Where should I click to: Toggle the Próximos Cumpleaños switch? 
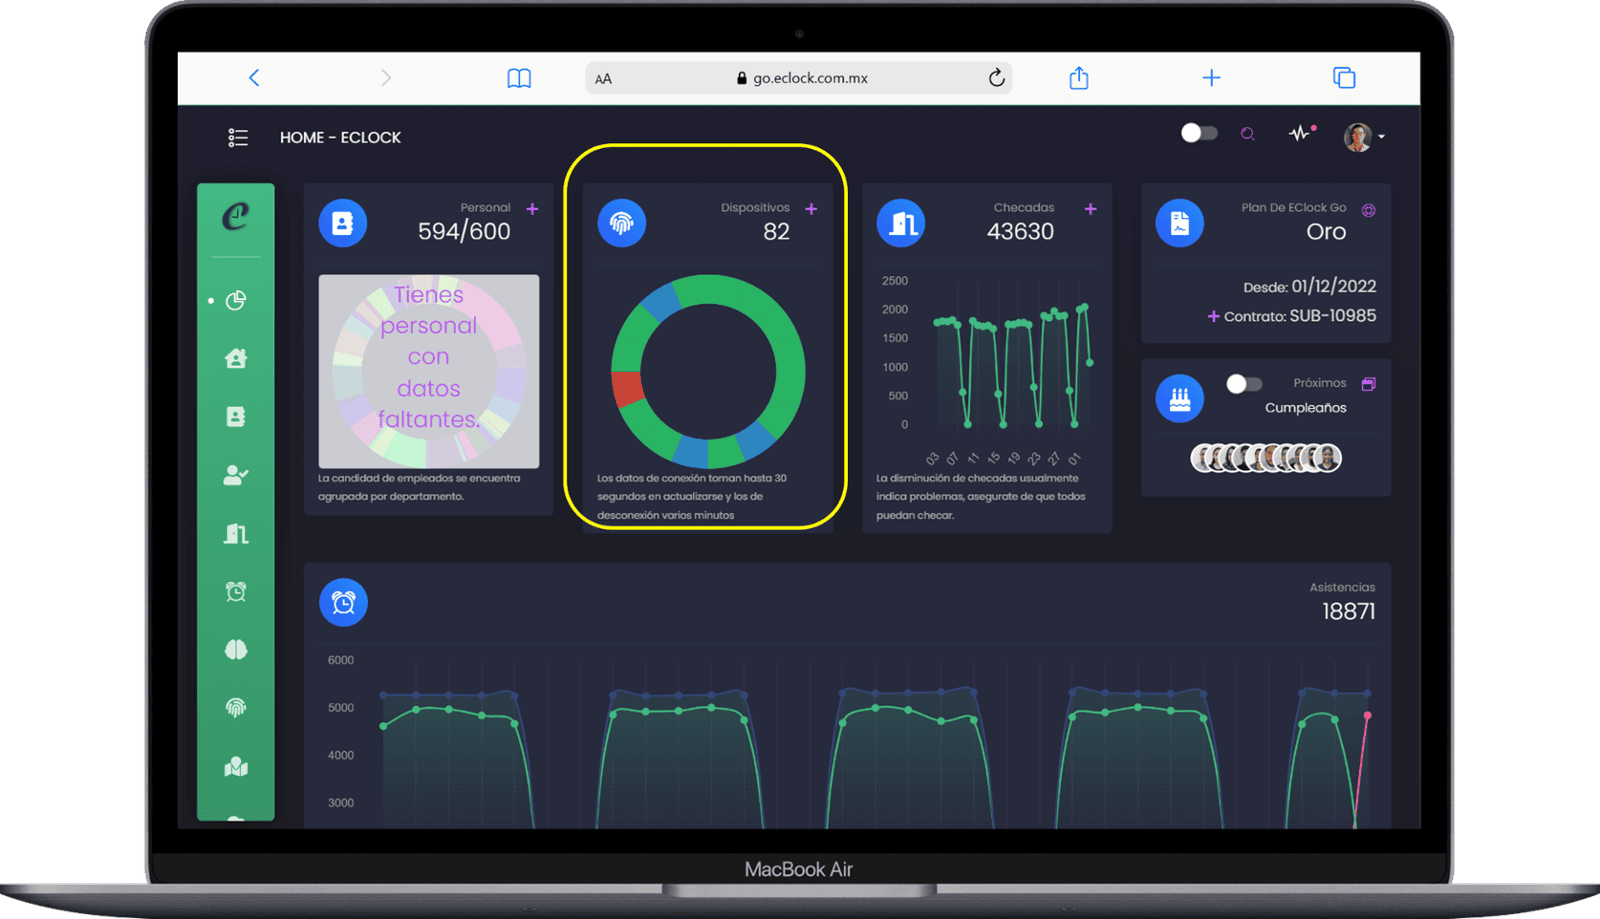coord(1244,384)
